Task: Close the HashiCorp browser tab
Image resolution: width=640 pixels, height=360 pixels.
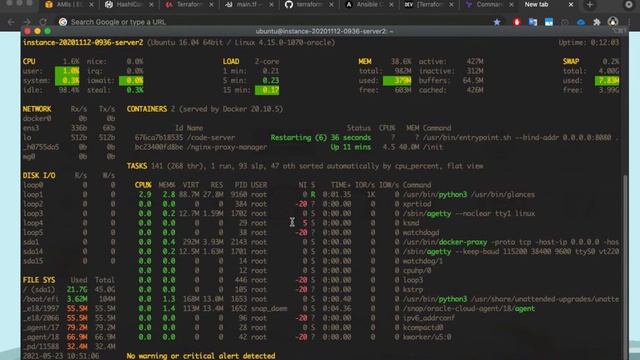Action: (151, 5)
